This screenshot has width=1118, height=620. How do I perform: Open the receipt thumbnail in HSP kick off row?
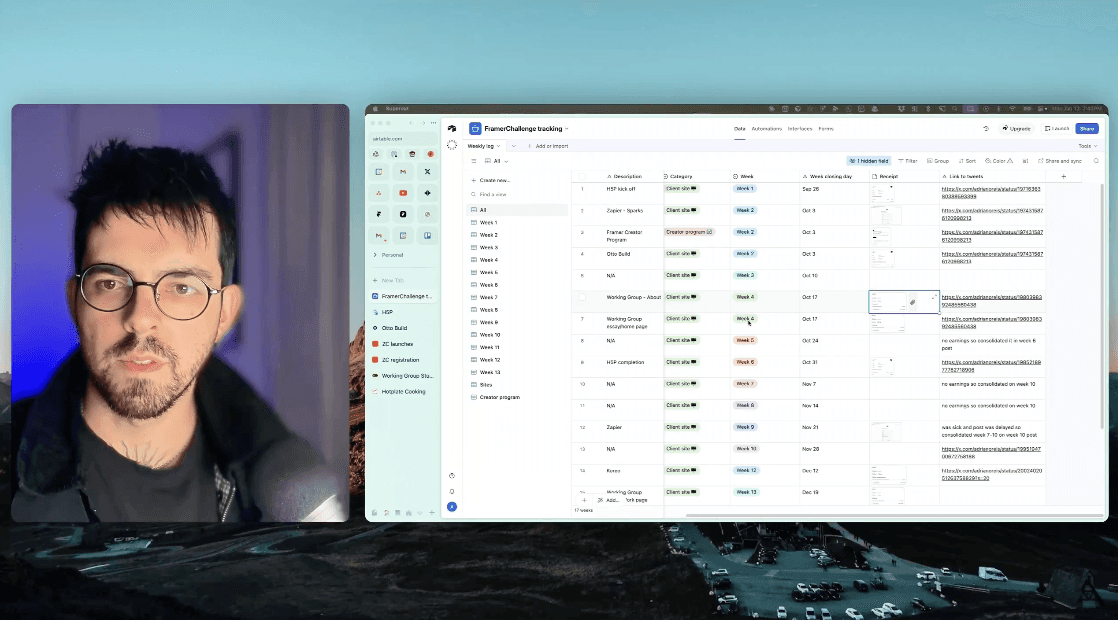coord(883,193)
